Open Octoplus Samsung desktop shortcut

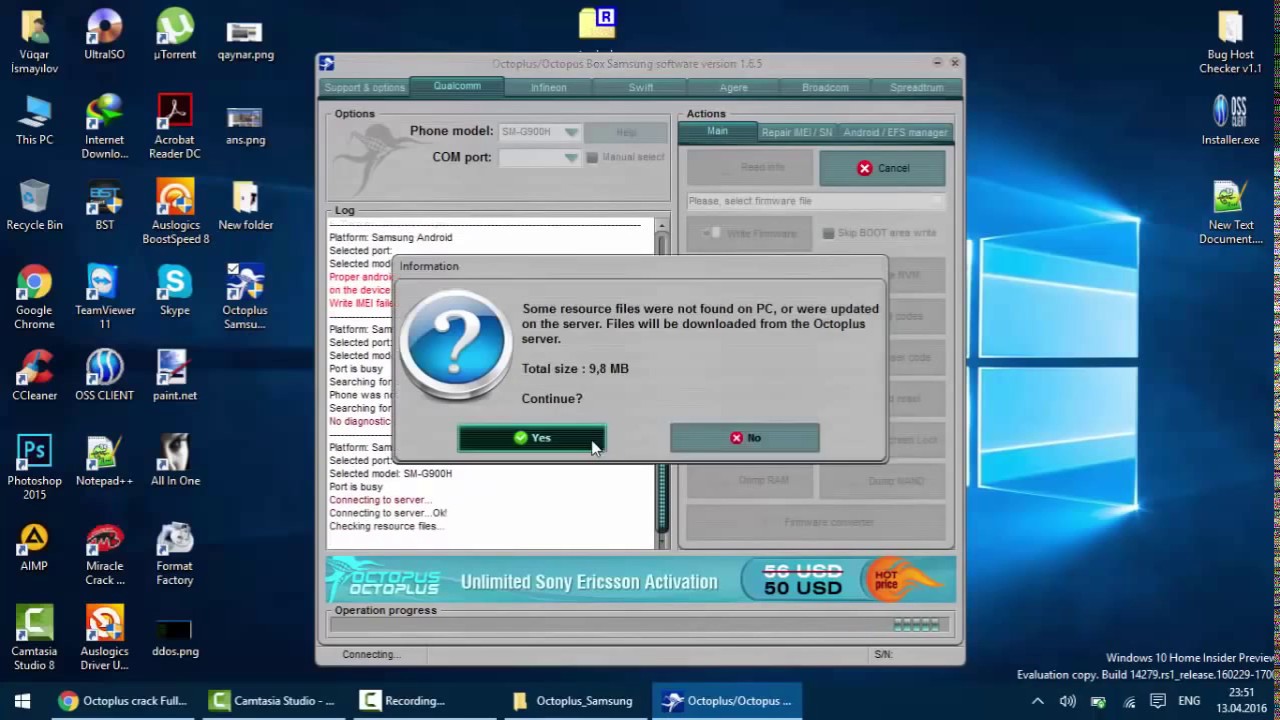tap(245, 297)
